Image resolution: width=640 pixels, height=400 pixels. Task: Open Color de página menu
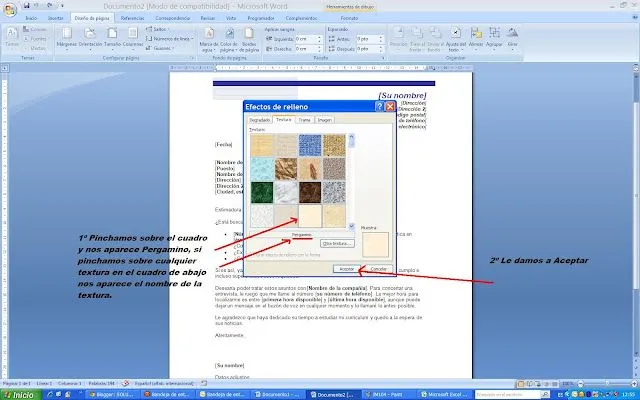coord(229,40)
